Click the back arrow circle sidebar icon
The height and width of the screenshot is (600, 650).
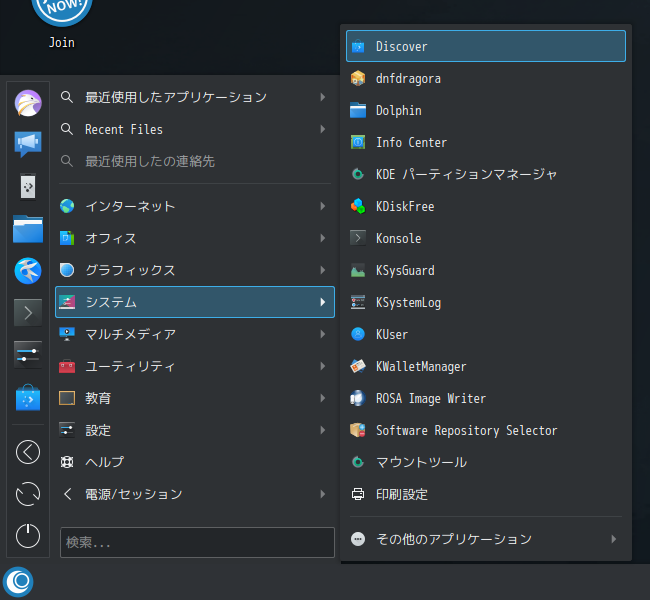pos(28,452)
